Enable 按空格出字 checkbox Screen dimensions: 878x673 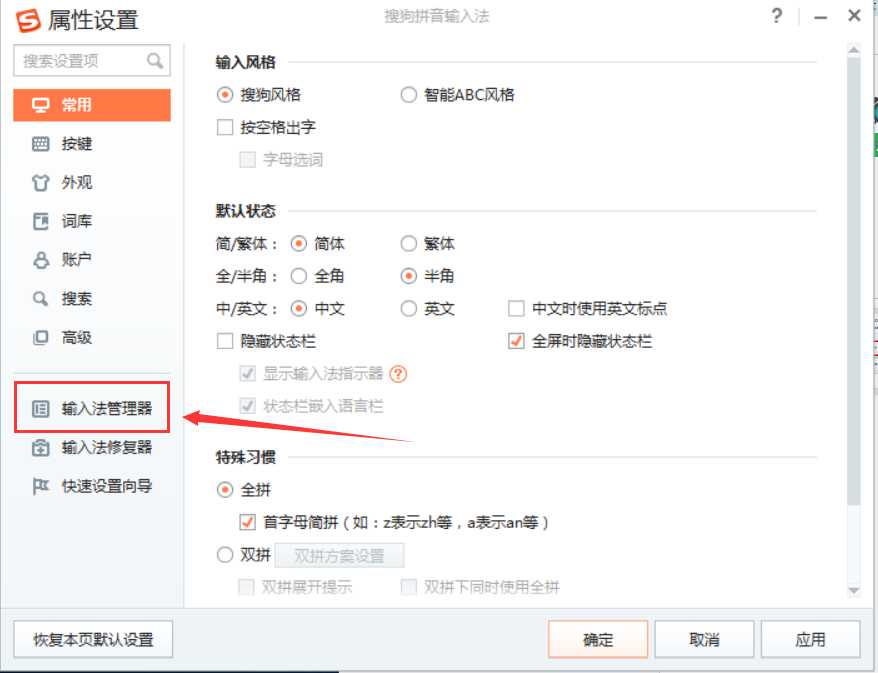coord(225,127)
